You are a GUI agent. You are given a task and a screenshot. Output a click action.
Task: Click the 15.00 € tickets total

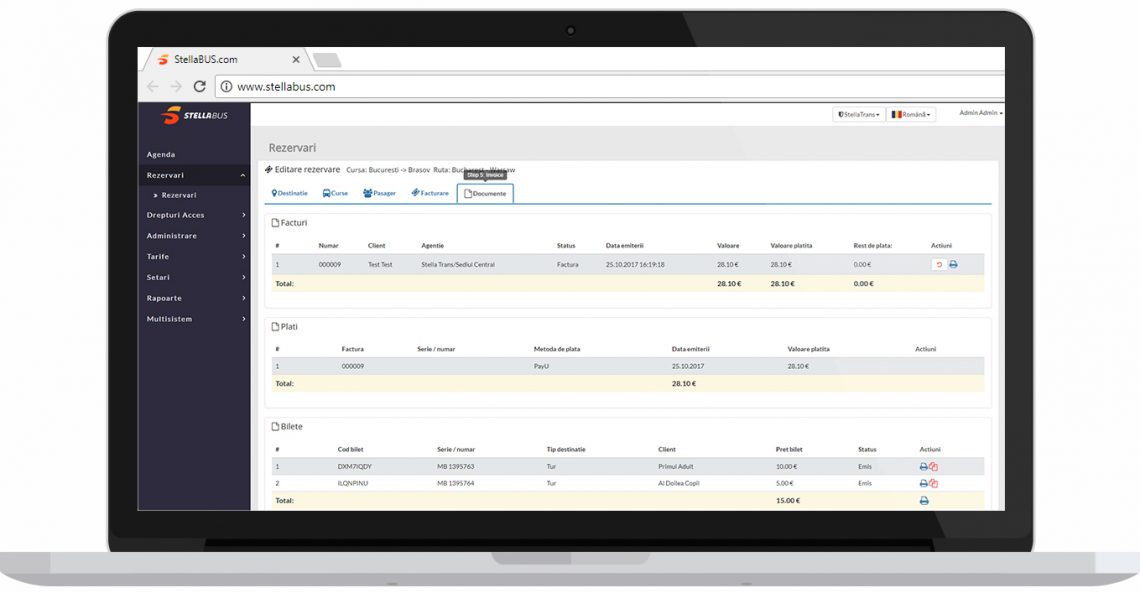point(788,501)
